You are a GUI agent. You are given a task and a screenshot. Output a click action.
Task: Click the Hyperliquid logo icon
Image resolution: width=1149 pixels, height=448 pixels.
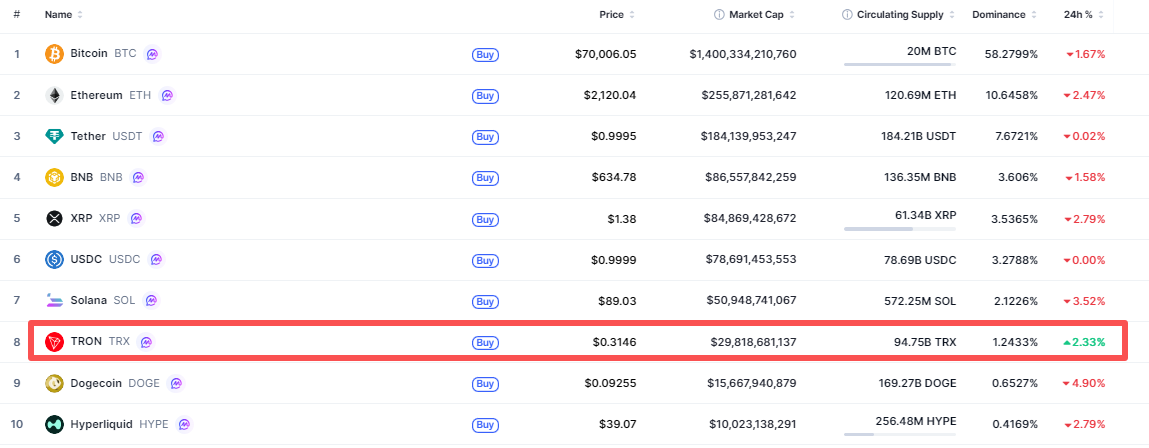click(54, 425)
